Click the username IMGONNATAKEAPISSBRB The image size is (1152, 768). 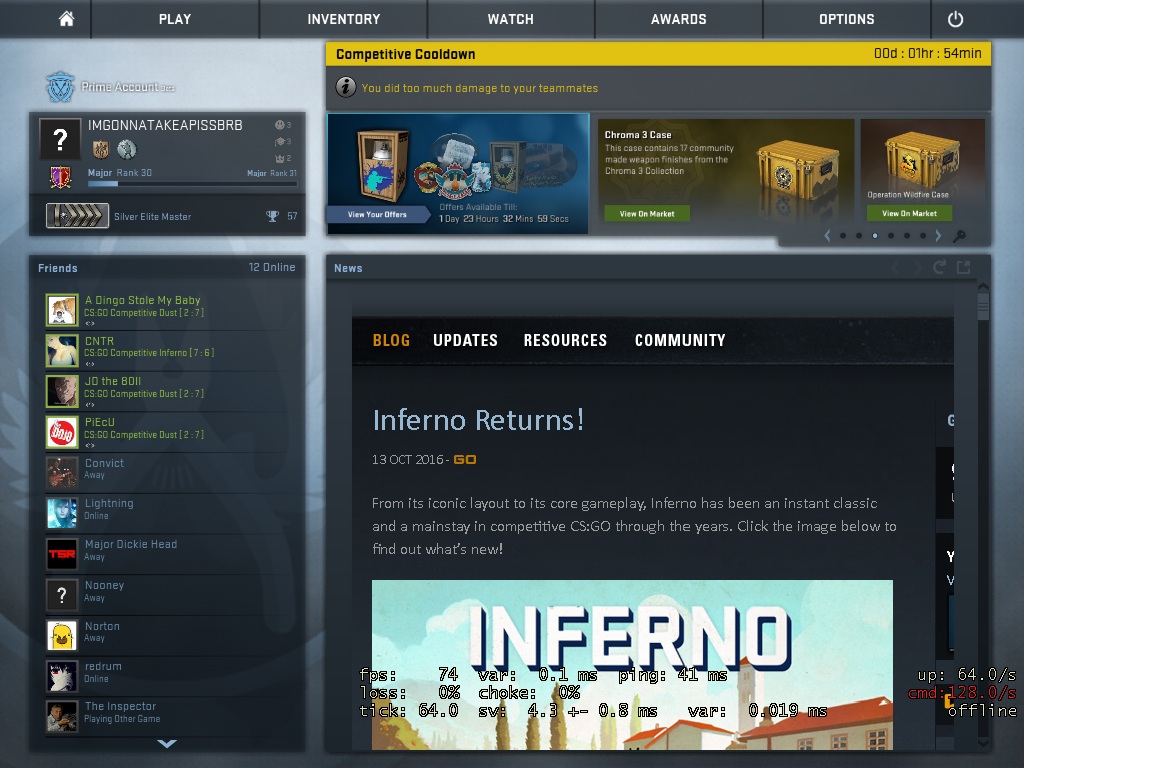tap(165, 125)
